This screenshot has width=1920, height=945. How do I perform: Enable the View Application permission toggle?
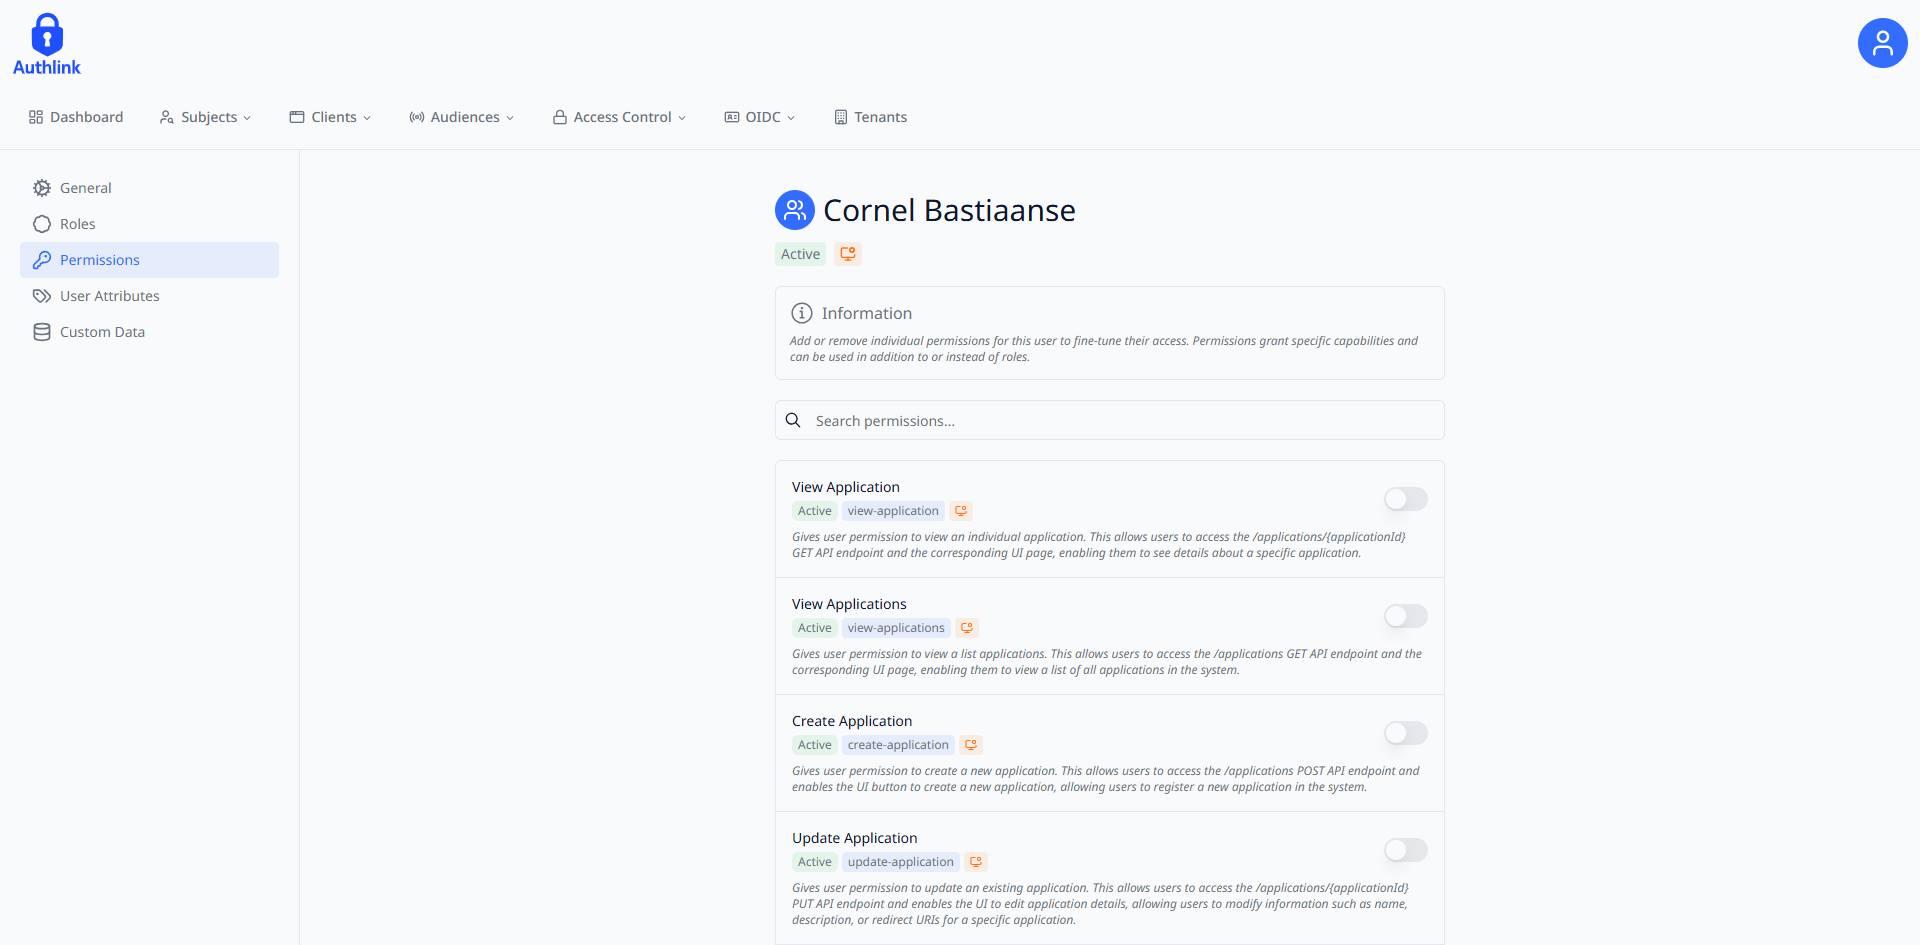point(1404,499)
